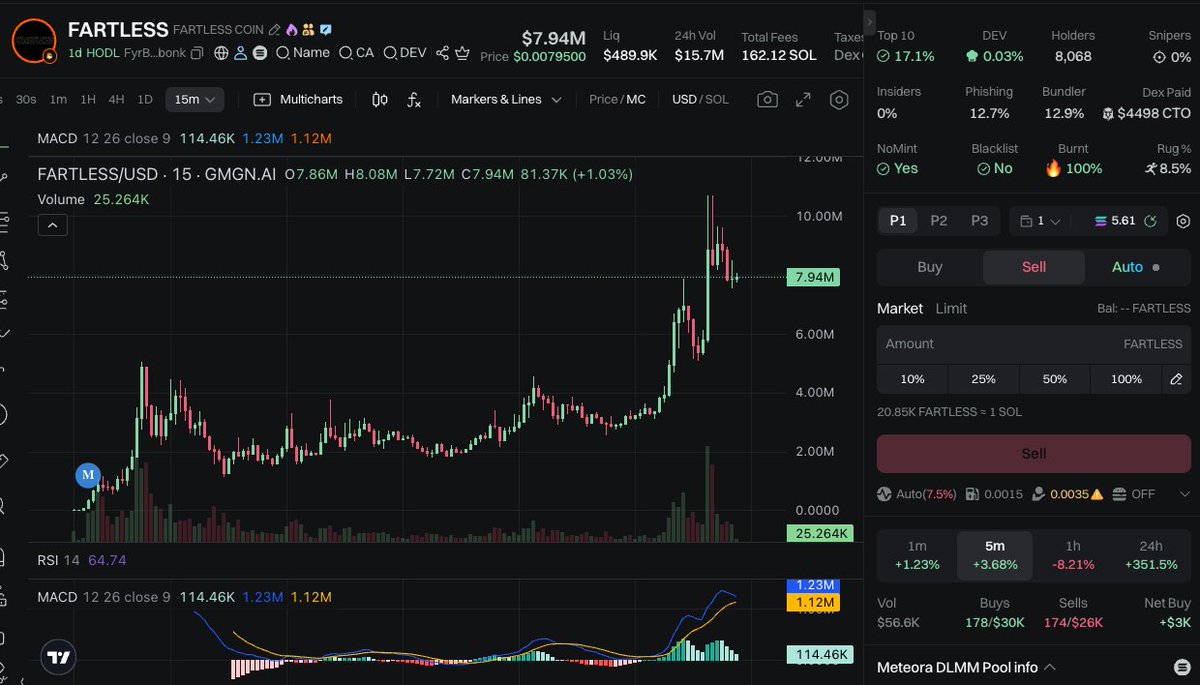Toggle between USD and SOL currency
Screen dimensions: 1200x685
(x=700, y=99)
